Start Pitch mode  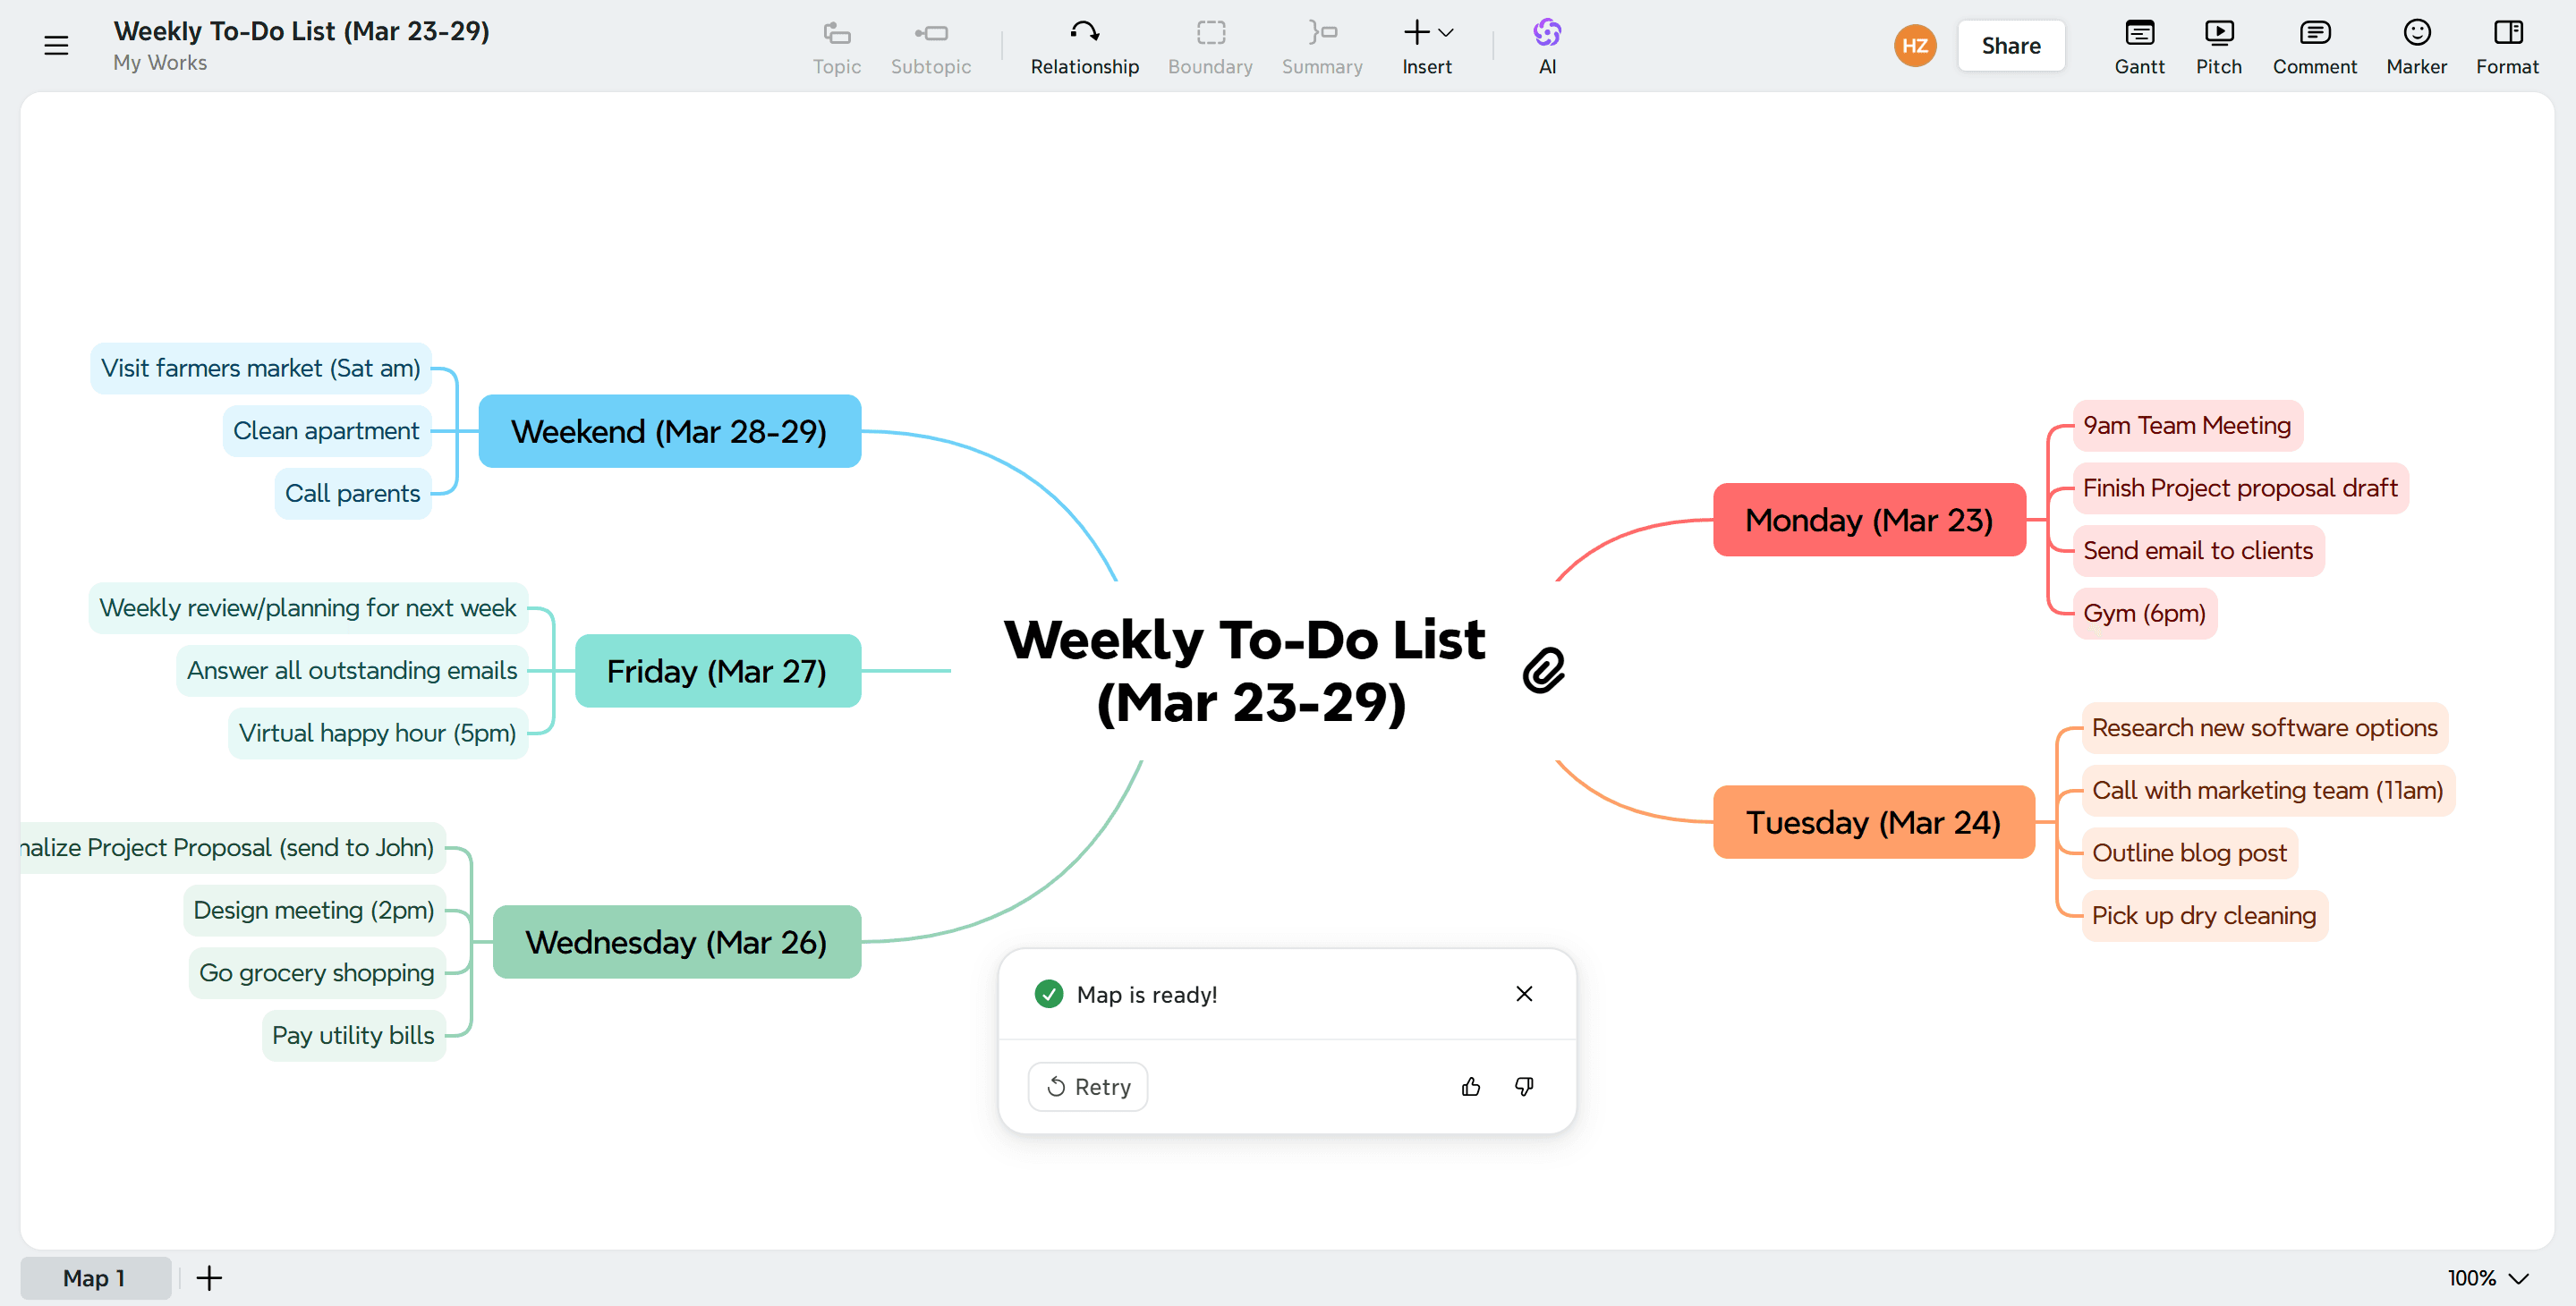coord(2219,45)
